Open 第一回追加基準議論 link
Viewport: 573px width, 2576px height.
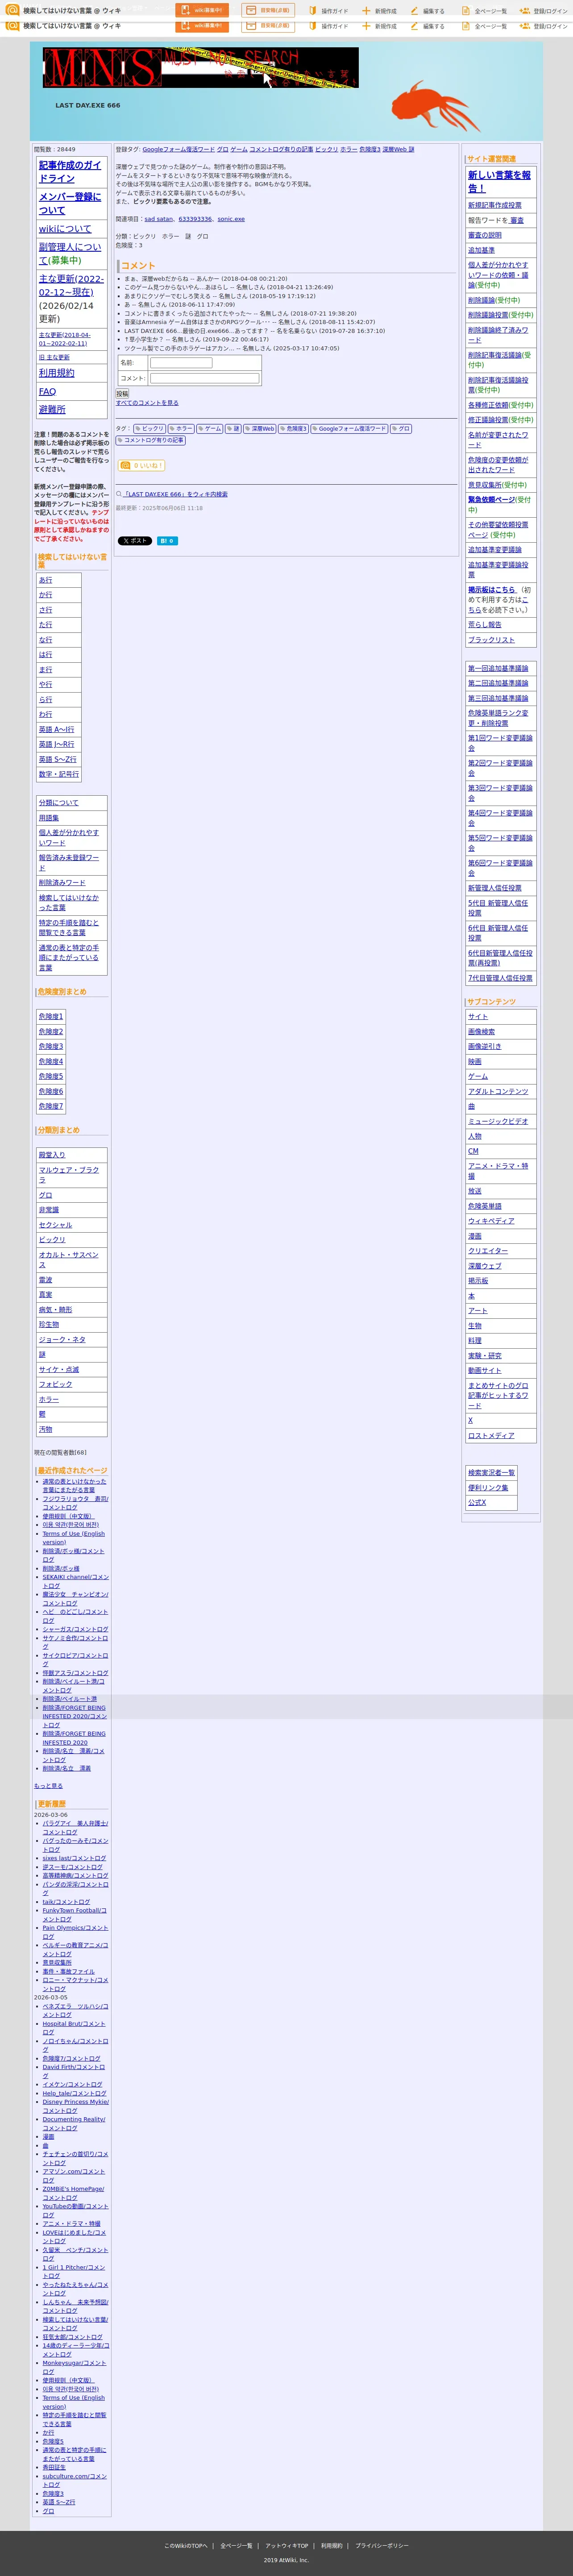pos(498,668)
